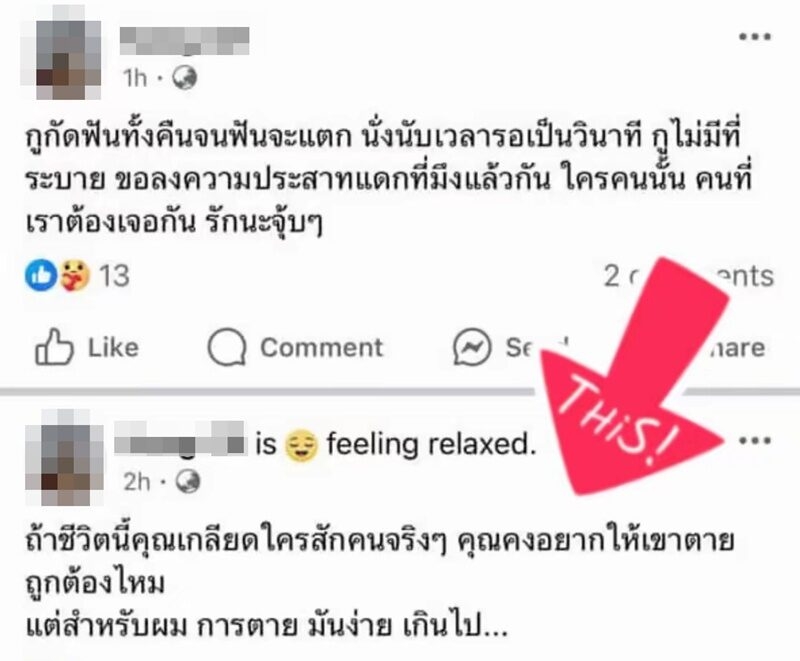The image size is (800, 661).
Task: Click the public globe icon on 1h post
Action: 184,78
